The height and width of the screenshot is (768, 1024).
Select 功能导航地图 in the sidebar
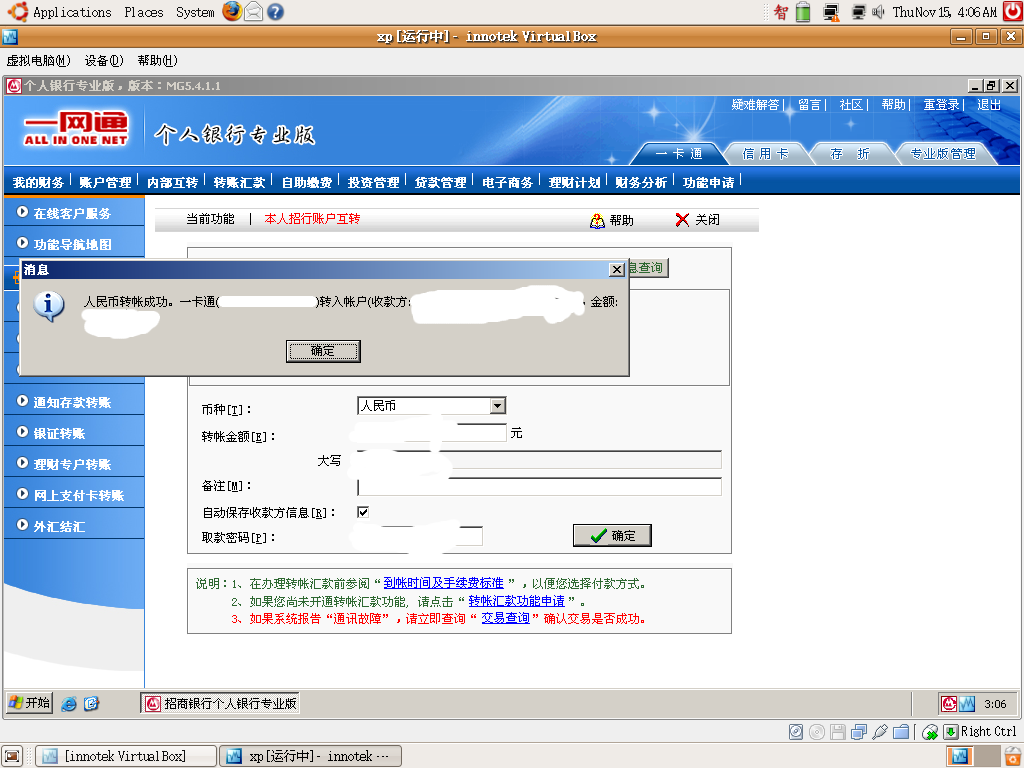(74, 244)
